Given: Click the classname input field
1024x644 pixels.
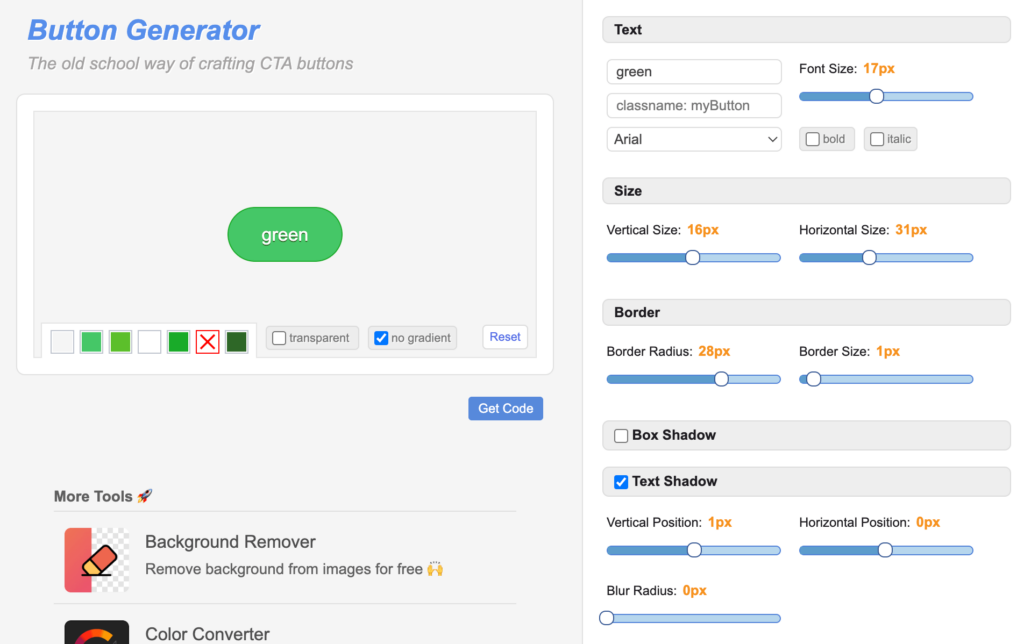Looking at the screenshot, I should coord(694,105).
